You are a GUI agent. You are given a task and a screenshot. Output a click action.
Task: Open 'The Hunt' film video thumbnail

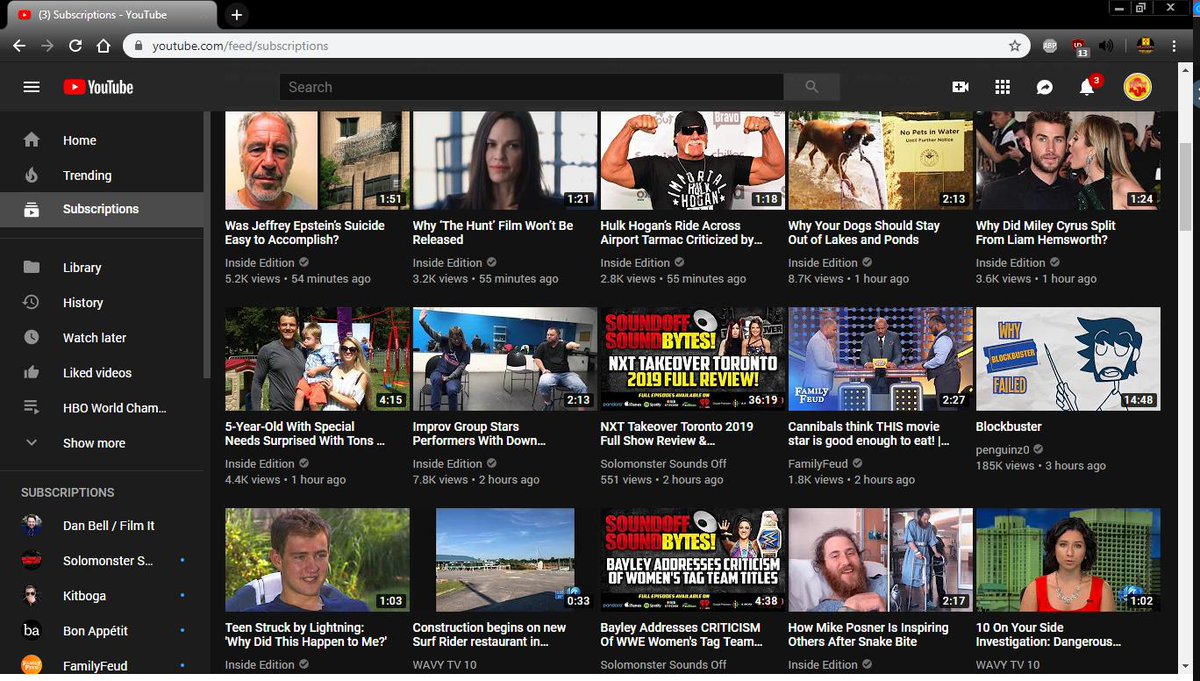click(x=505, y=160)
